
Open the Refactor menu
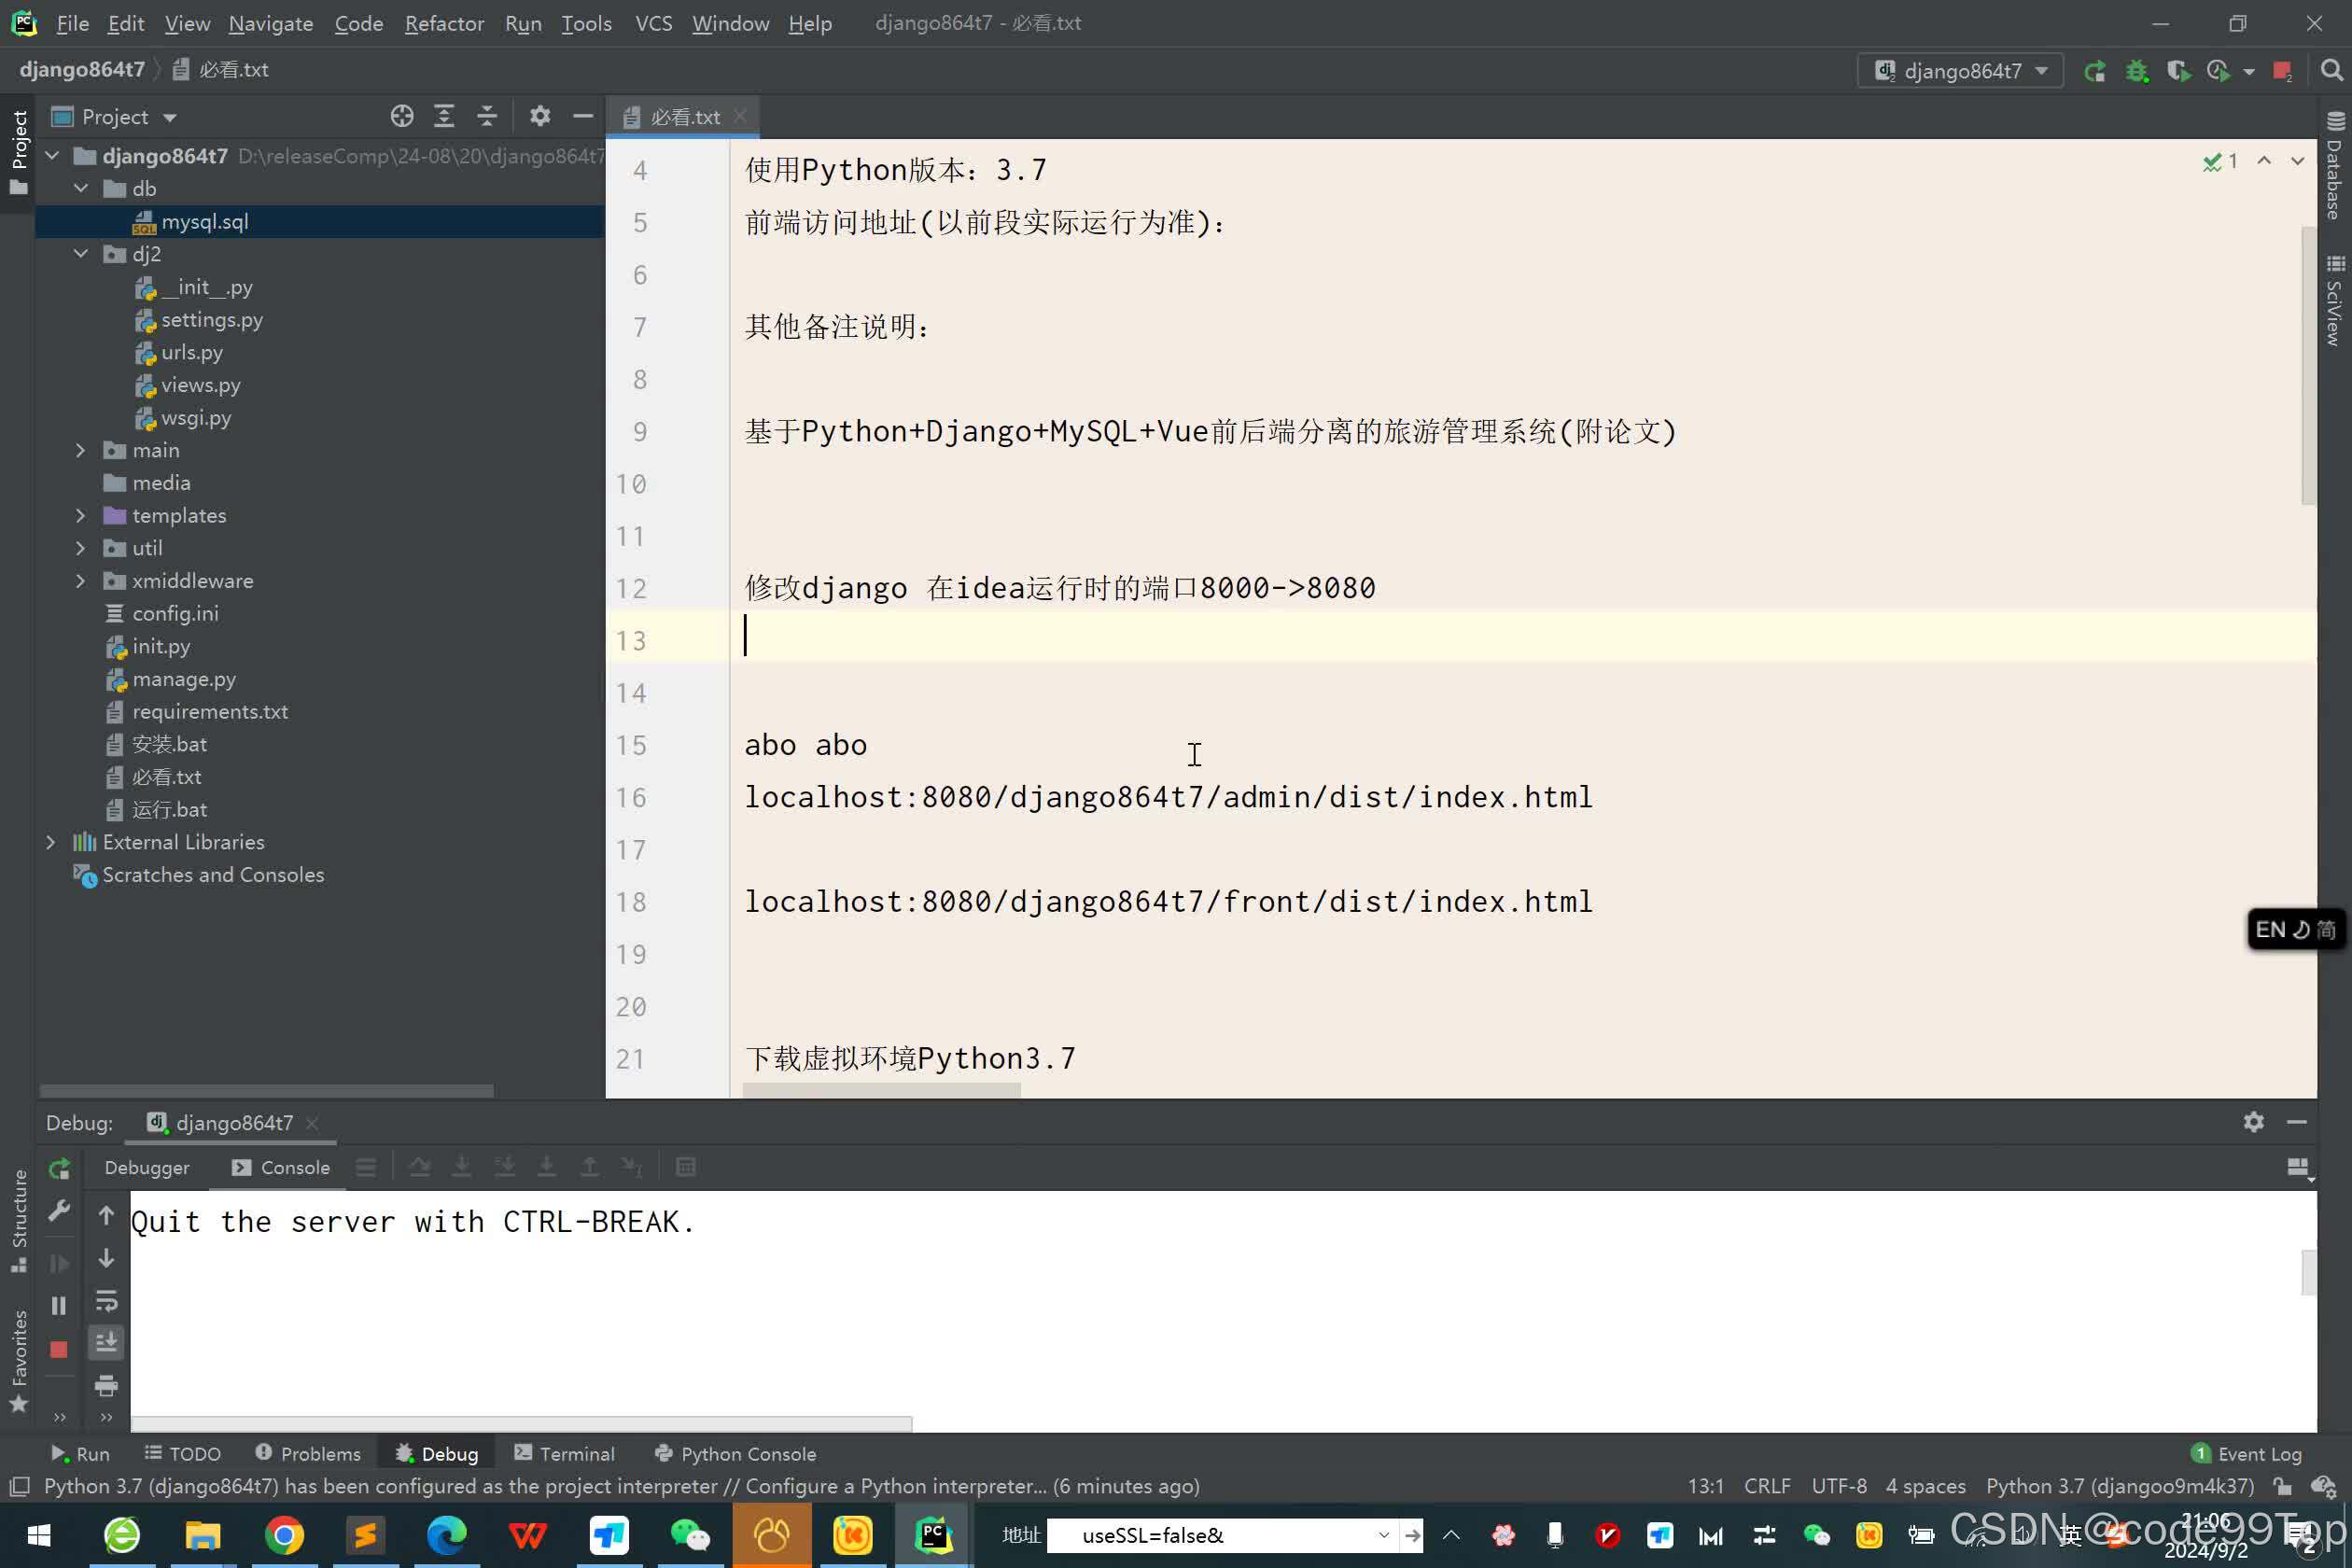click(443, 23)
